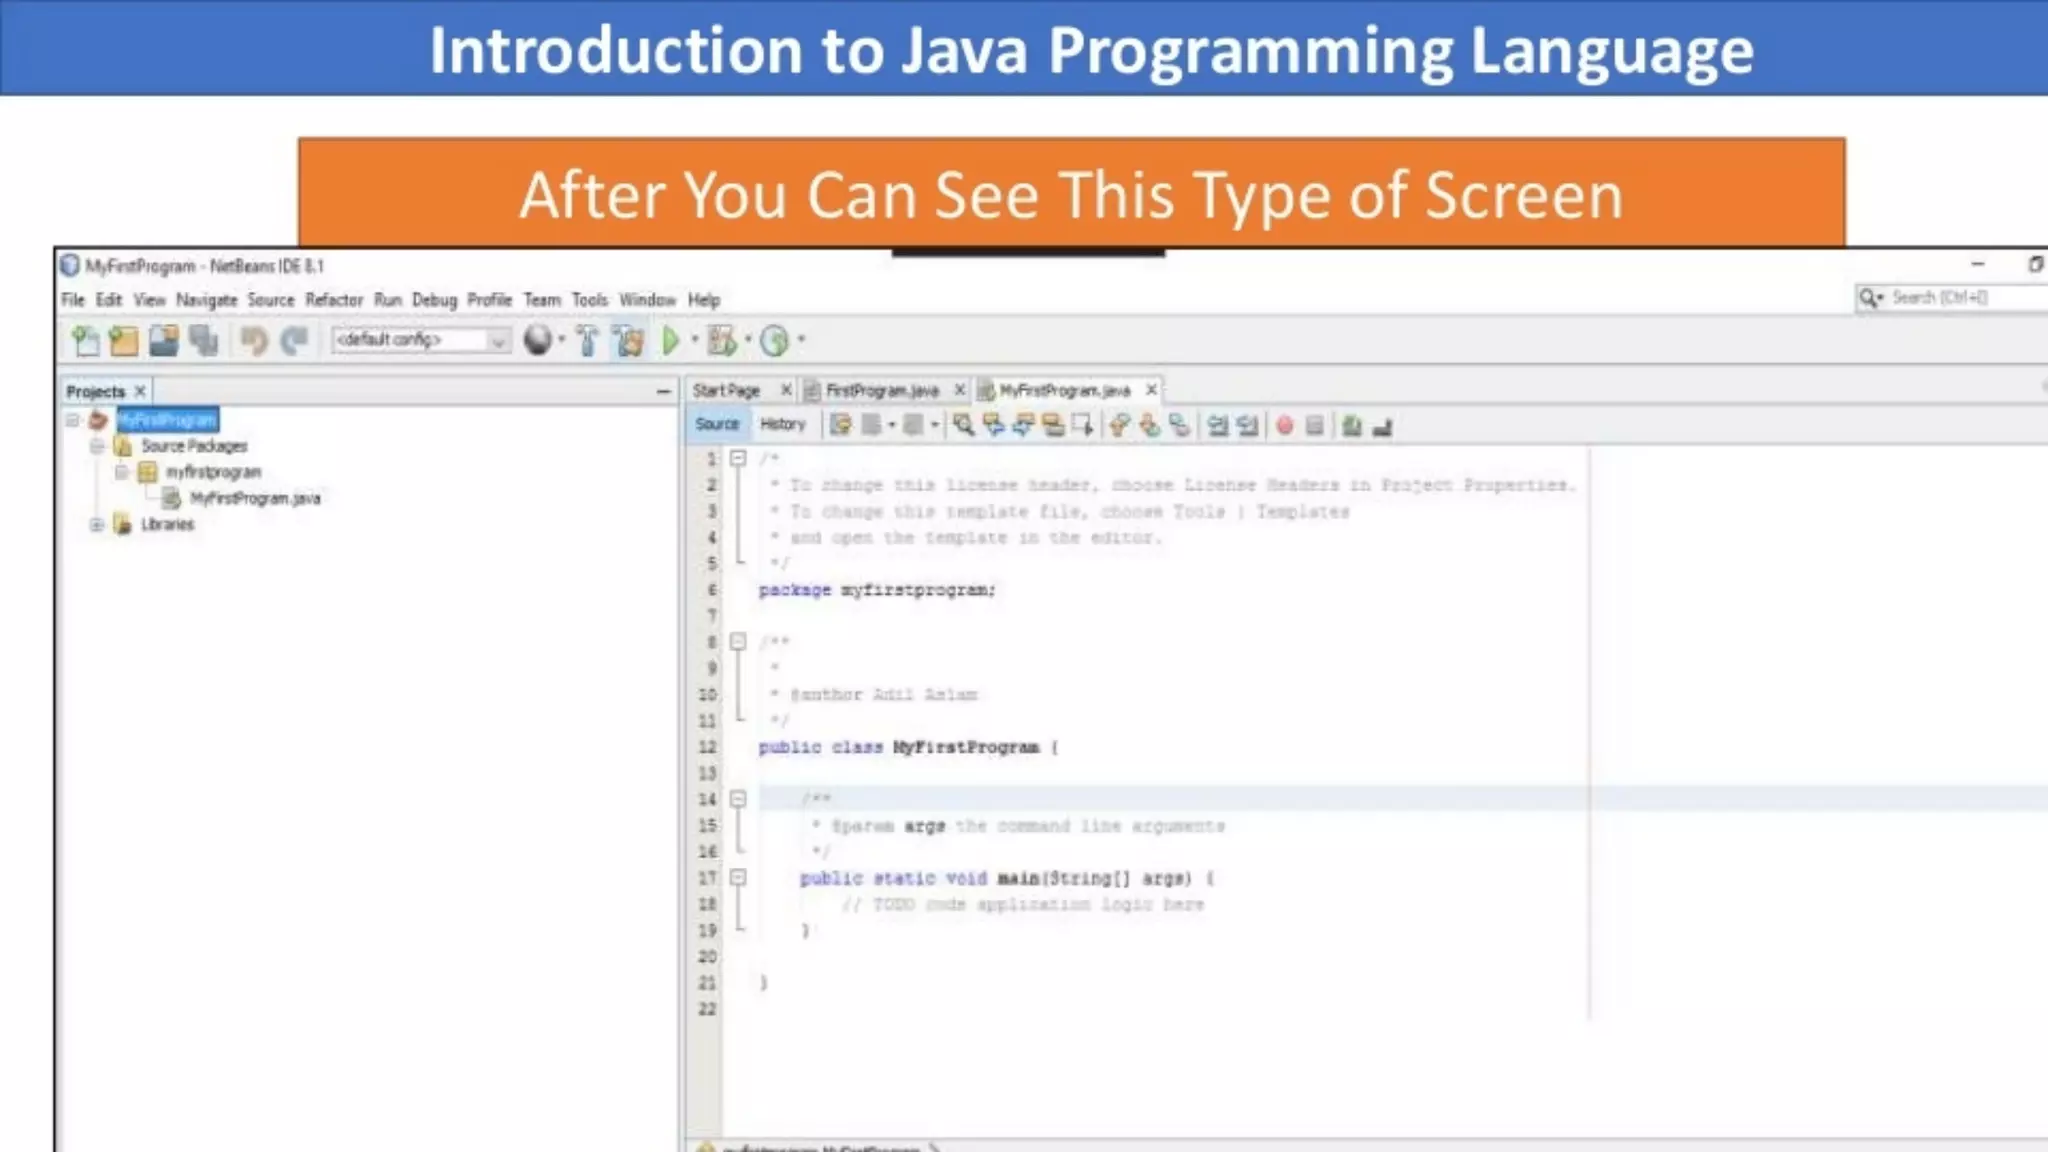Click the New Project toolbar icon
The width and height of the screenshot is (2048, 1152).
124,341
